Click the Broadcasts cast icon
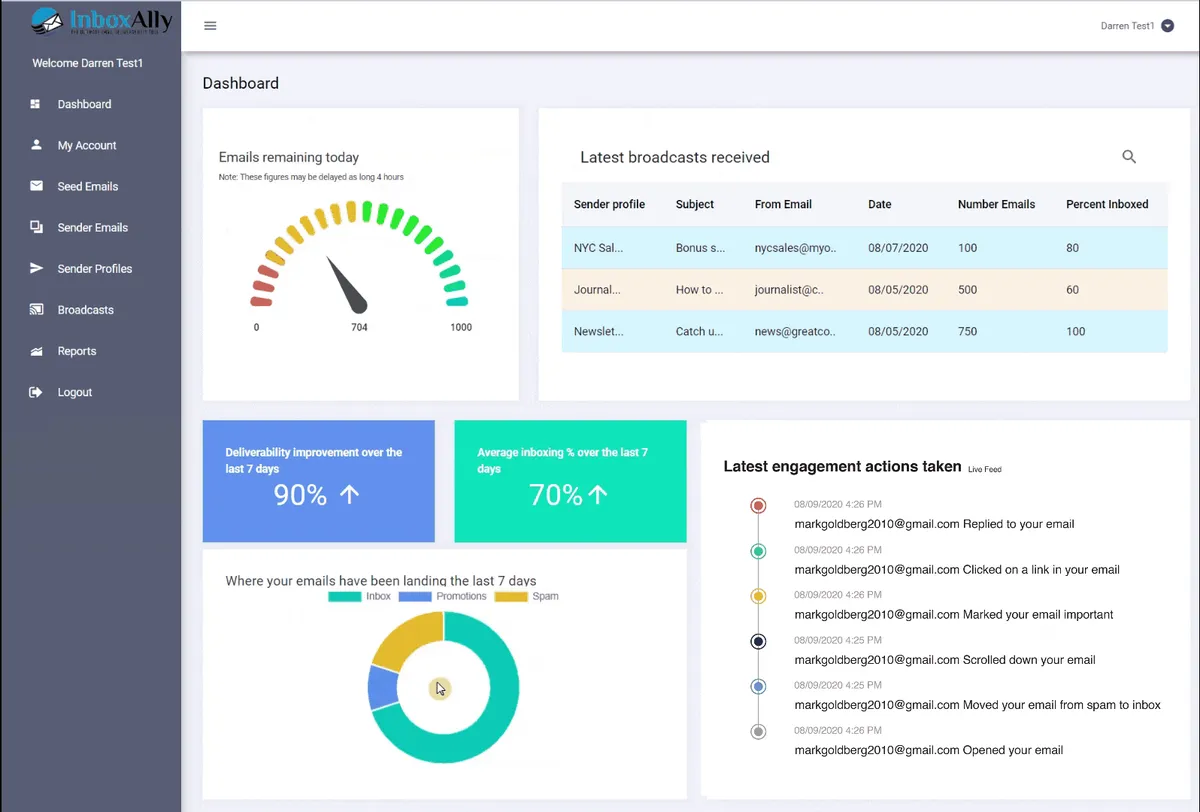The image size is (1200, 812). [x=36, y=310]
